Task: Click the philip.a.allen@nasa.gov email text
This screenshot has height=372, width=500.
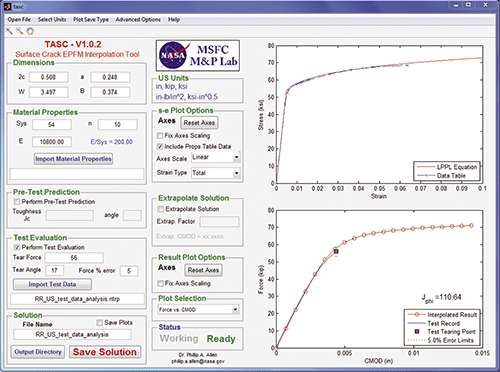Action: [x=198, y=361]
